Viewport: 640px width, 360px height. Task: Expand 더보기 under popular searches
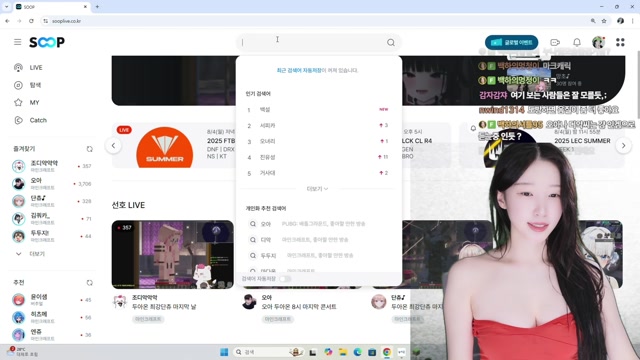(317, 189)
